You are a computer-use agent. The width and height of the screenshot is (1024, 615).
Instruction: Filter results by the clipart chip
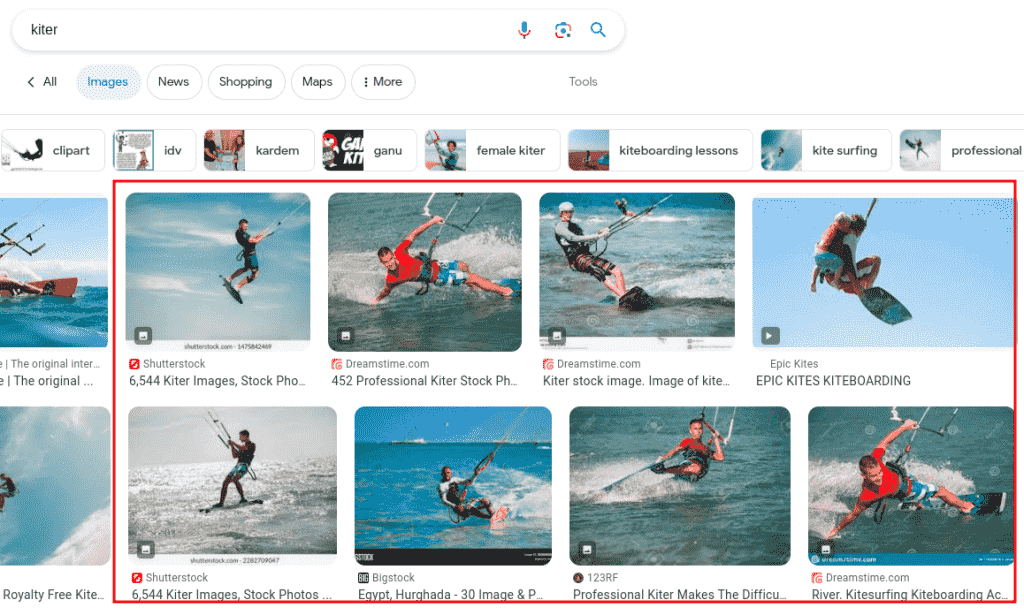(52, 150)
